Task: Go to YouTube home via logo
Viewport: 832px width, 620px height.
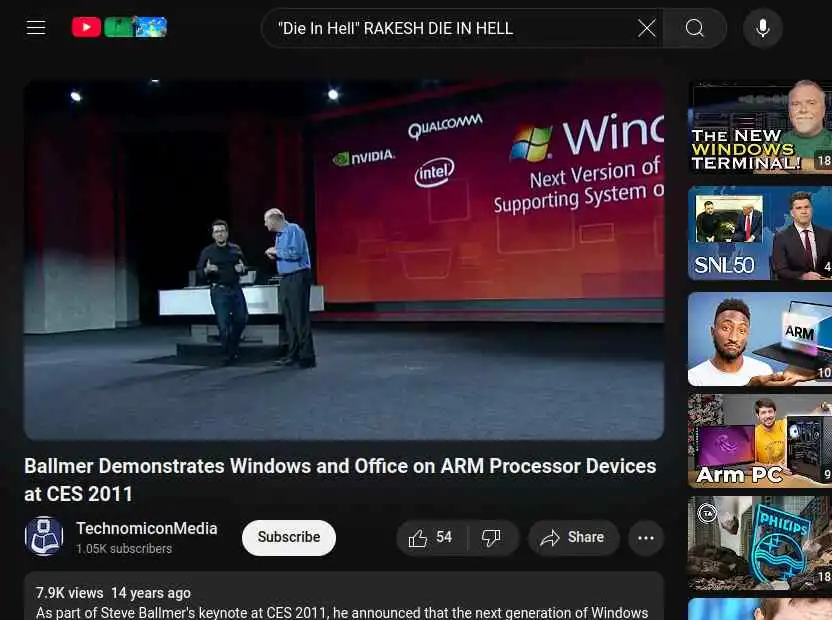Action: pyautogui.click(x=119, y=27)
